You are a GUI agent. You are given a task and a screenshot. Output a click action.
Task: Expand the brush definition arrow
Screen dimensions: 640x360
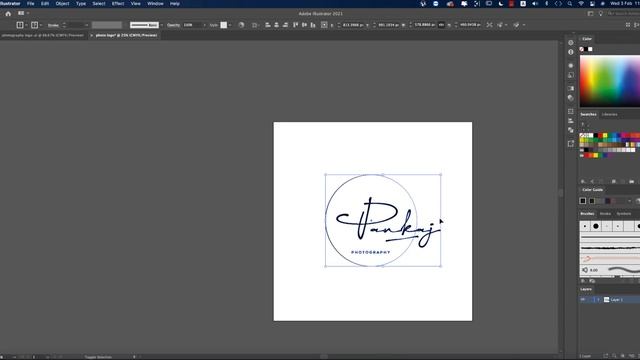pos(162,25)
